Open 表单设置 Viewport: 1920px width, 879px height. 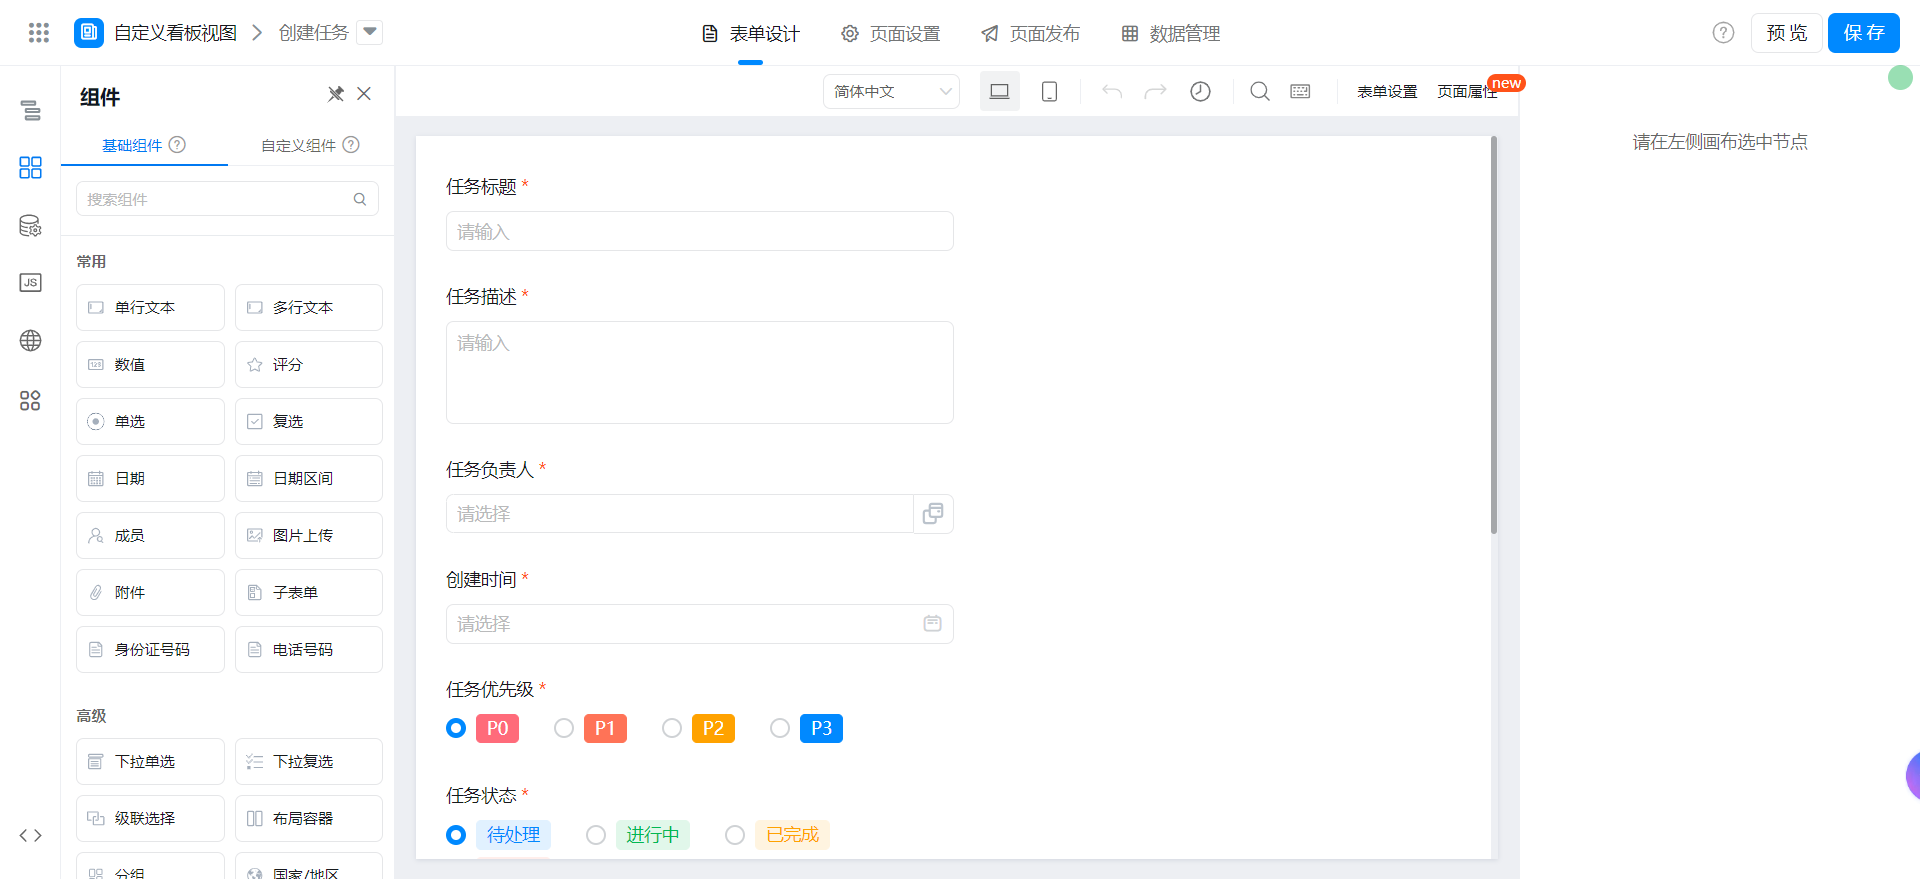click(x=1387, y=91)
